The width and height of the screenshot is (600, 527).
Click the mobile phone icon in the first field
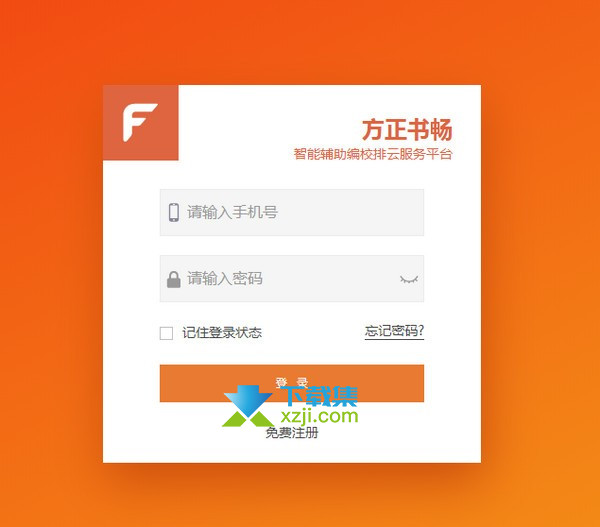pyautogui.click(x=174, y=212)
